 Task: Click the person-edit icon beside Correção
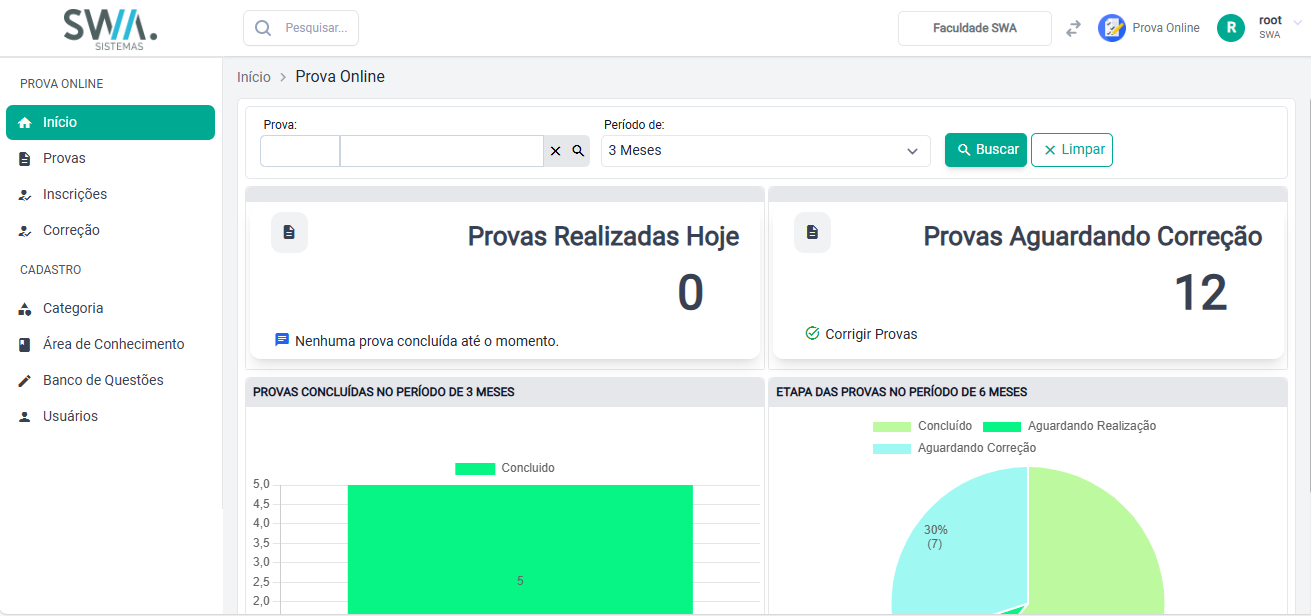point(25,231)
